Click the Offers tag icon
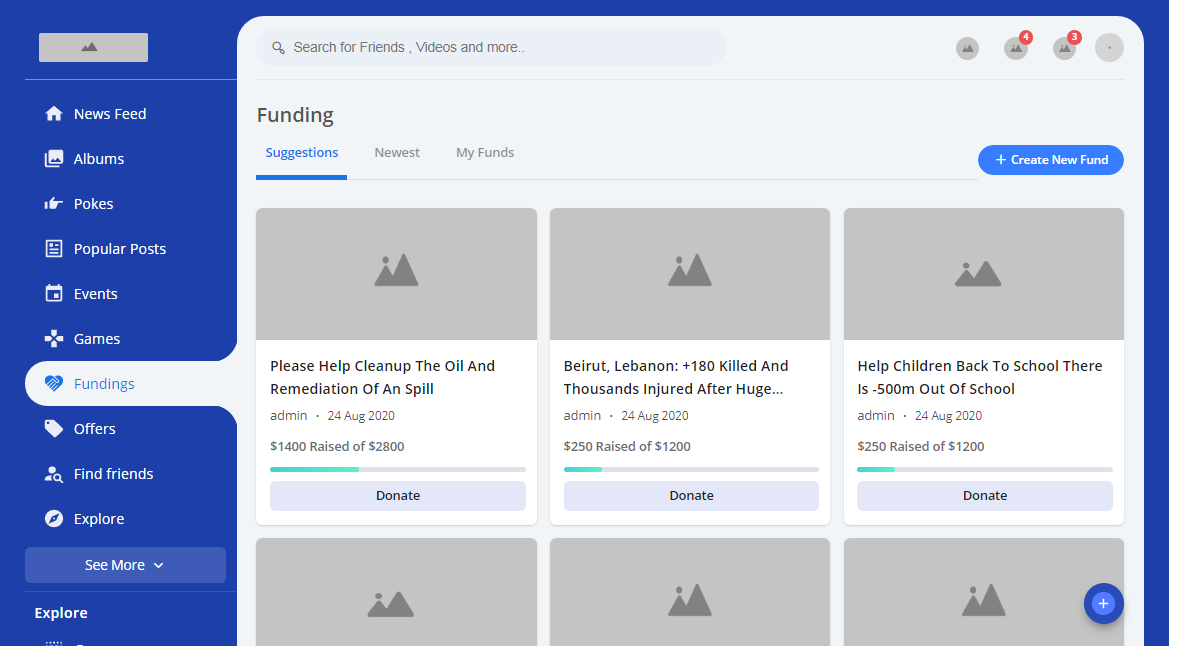The height and width of the screenshot is (646, 1186). [x=54, y=429]
